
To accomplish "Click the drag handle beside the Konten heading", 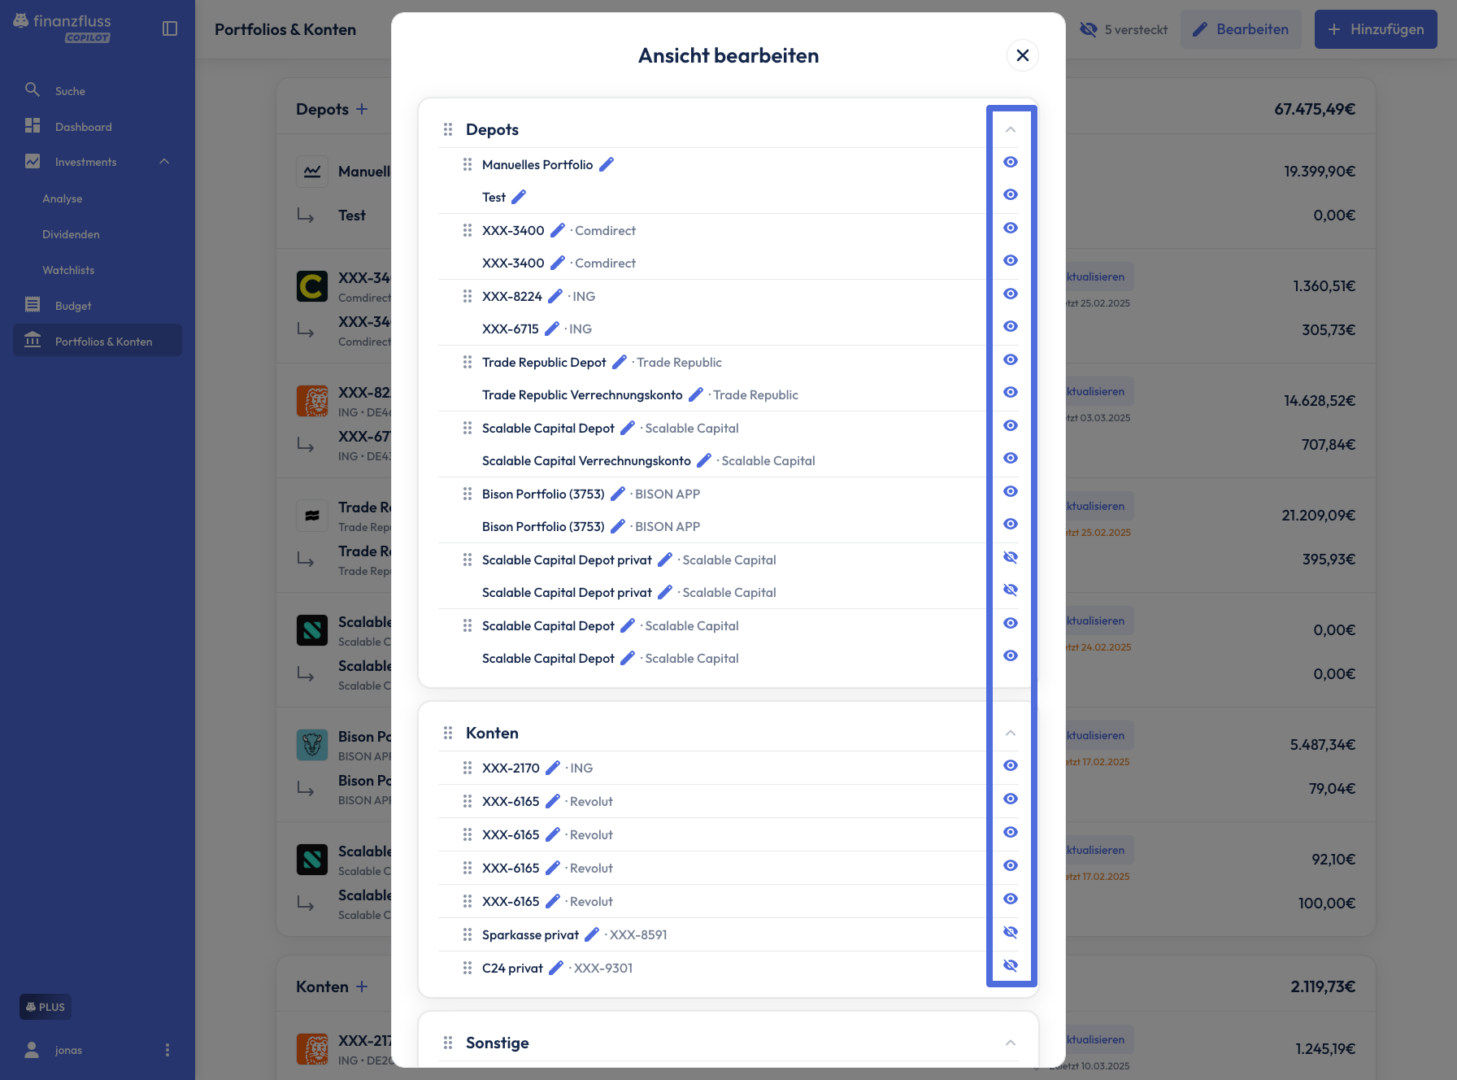I will [x=448, y=733].
